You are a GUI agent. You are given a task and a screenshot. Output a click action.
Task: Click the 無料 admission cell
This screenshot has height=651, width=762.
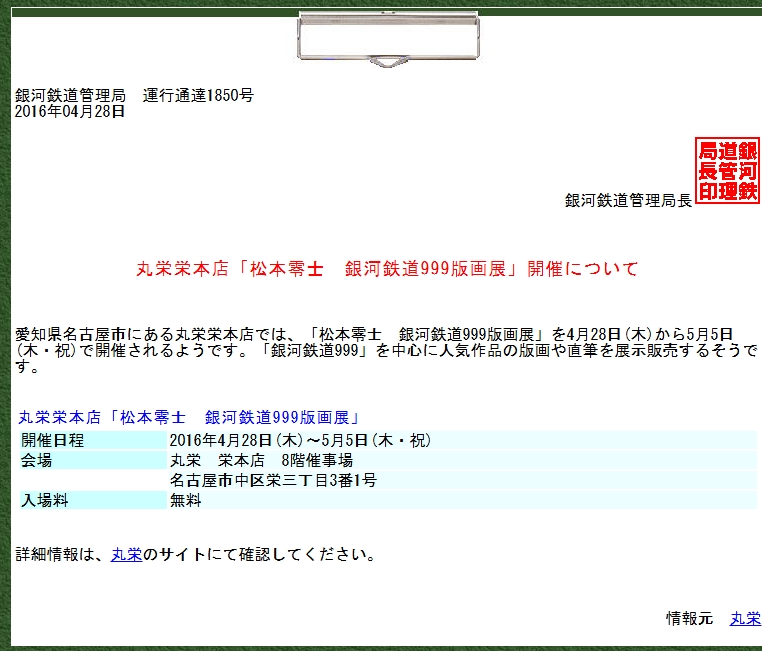pyautogui.click(x=462, y=500)
